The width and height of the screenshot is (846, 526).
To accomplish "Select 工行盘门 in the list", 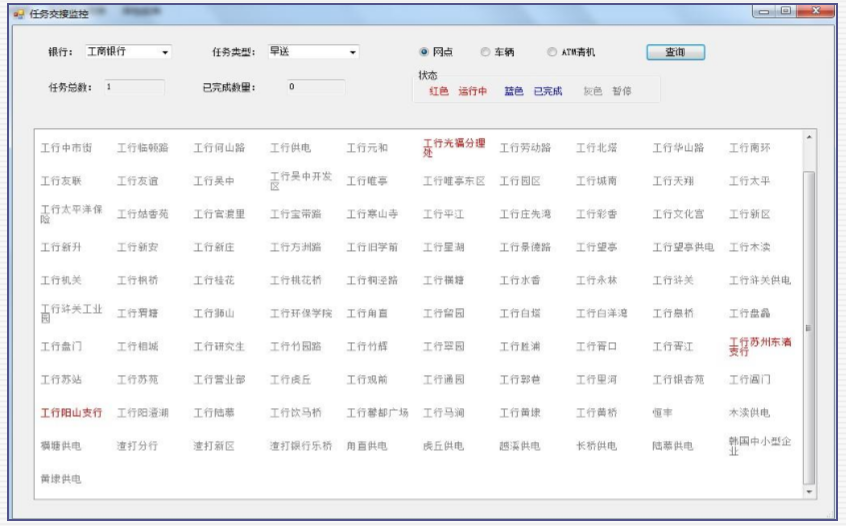I will tap(61, 346).
